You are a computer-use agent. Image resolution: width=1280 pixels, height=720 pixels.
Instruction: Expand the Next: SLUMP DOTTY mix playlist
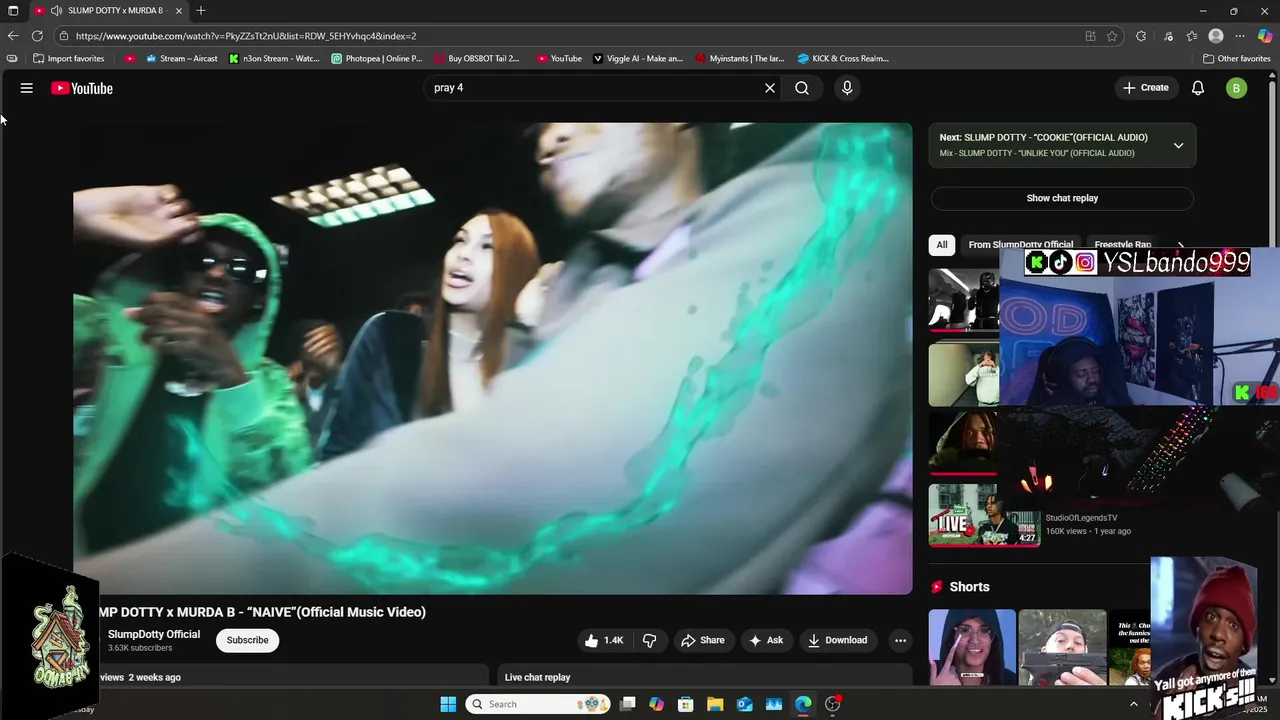pyautogui.click(x=1178, y=145)
